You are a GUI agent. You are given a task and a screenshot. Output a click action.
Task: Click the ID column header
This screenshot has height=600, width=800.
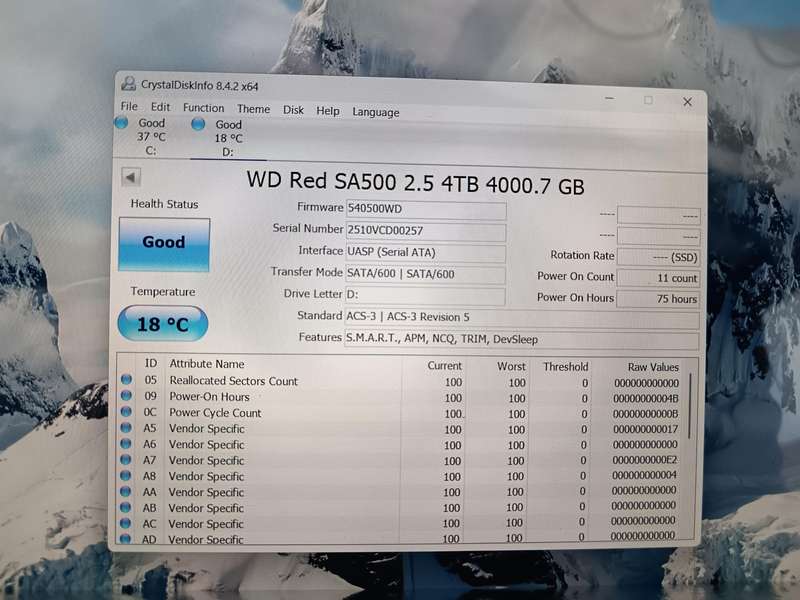point(151,363)
